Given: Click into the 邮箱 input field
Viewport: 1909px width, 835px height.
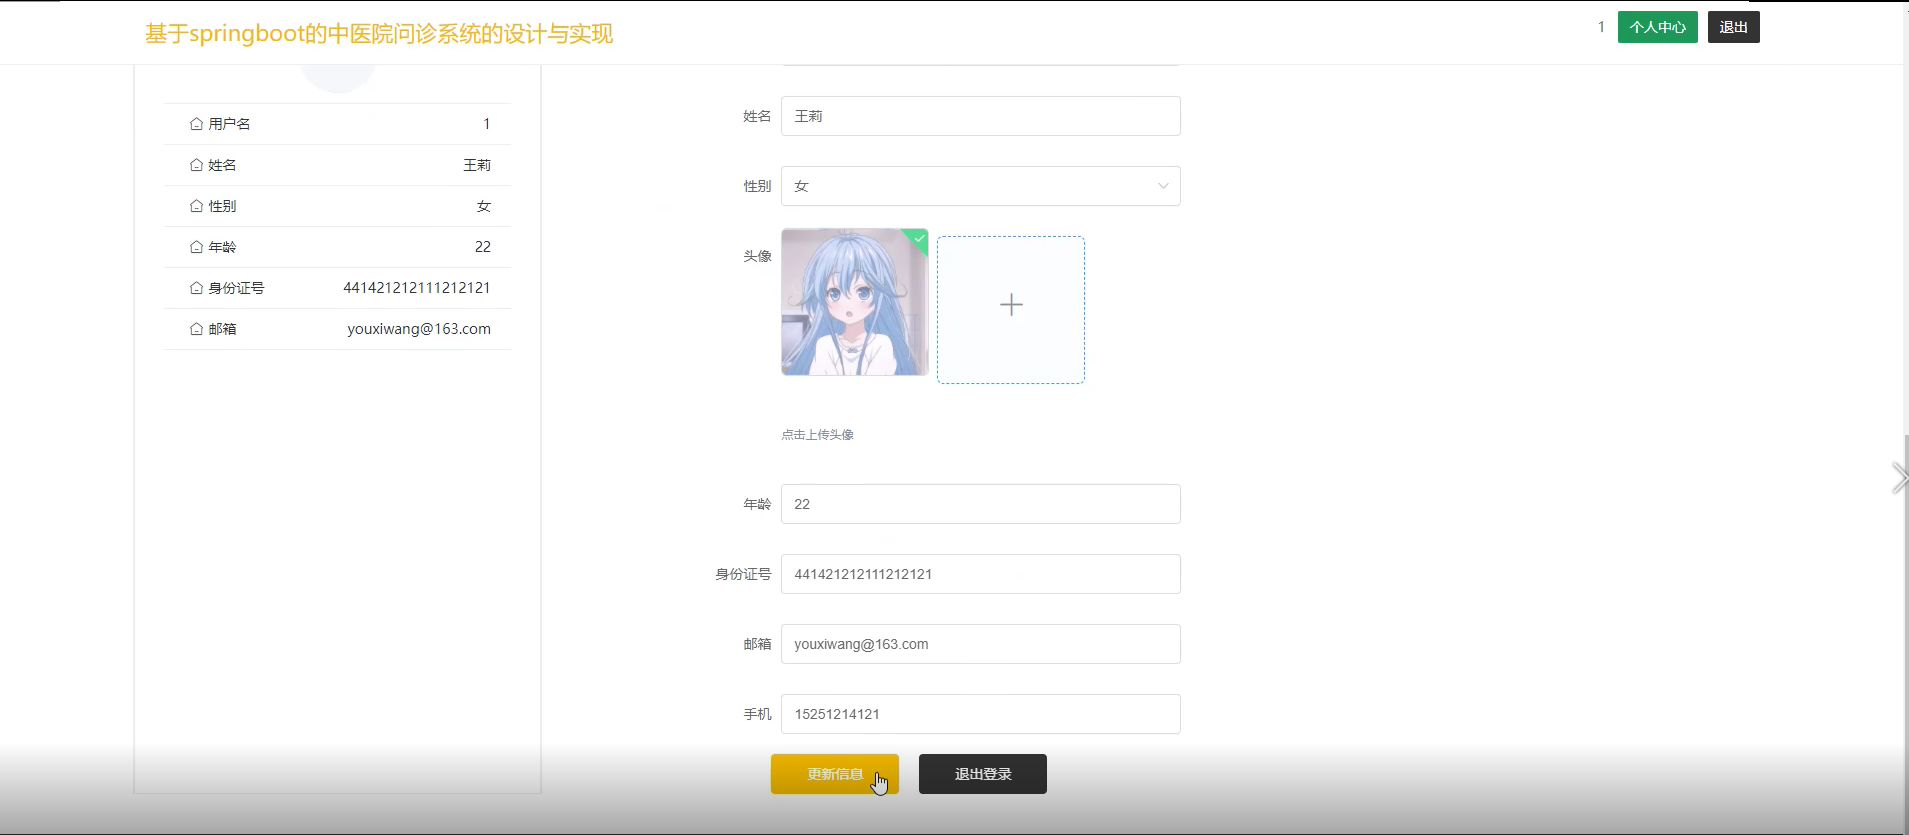Looking at the screenshot, I should point(981,644).
